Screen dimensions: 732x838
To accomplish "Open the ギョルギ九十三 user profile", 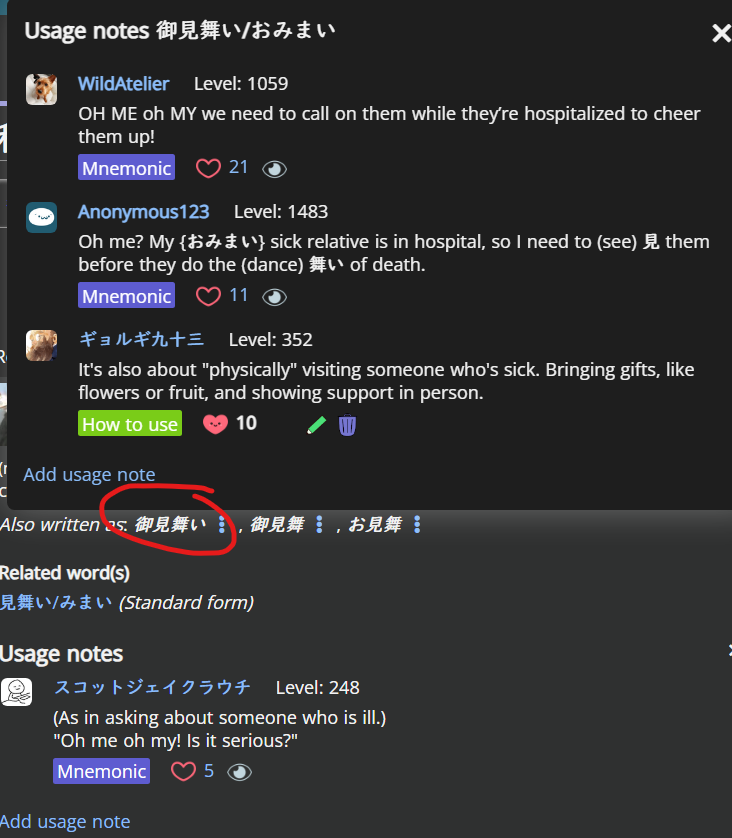I will pos(141,339).
